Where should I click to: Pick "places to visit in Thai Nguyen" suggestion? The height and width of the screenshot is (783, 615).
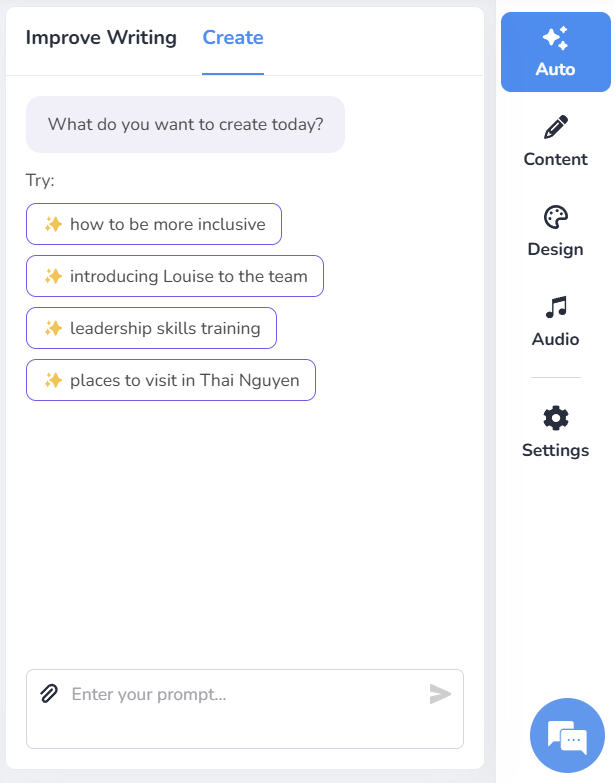pos(171,380)
